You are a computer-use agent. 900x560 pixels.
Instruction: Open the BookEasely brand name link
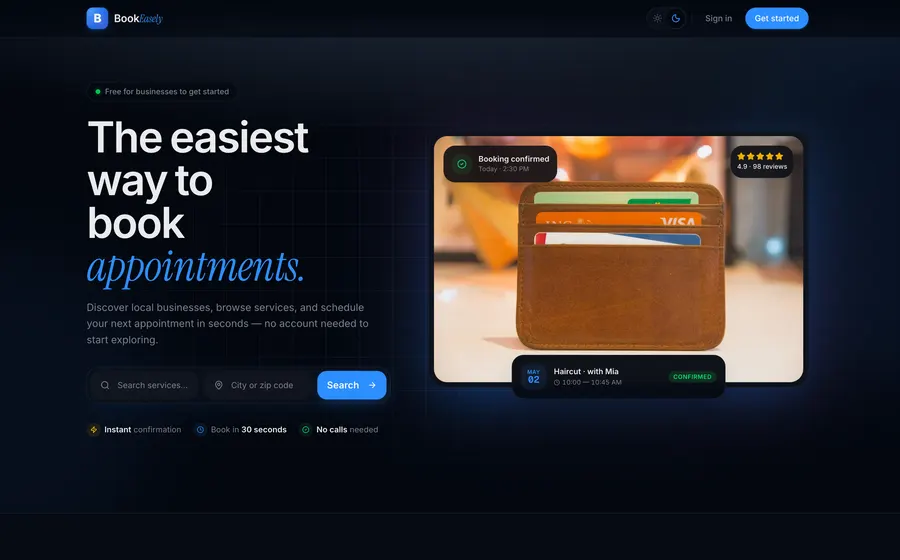[138, 18]
